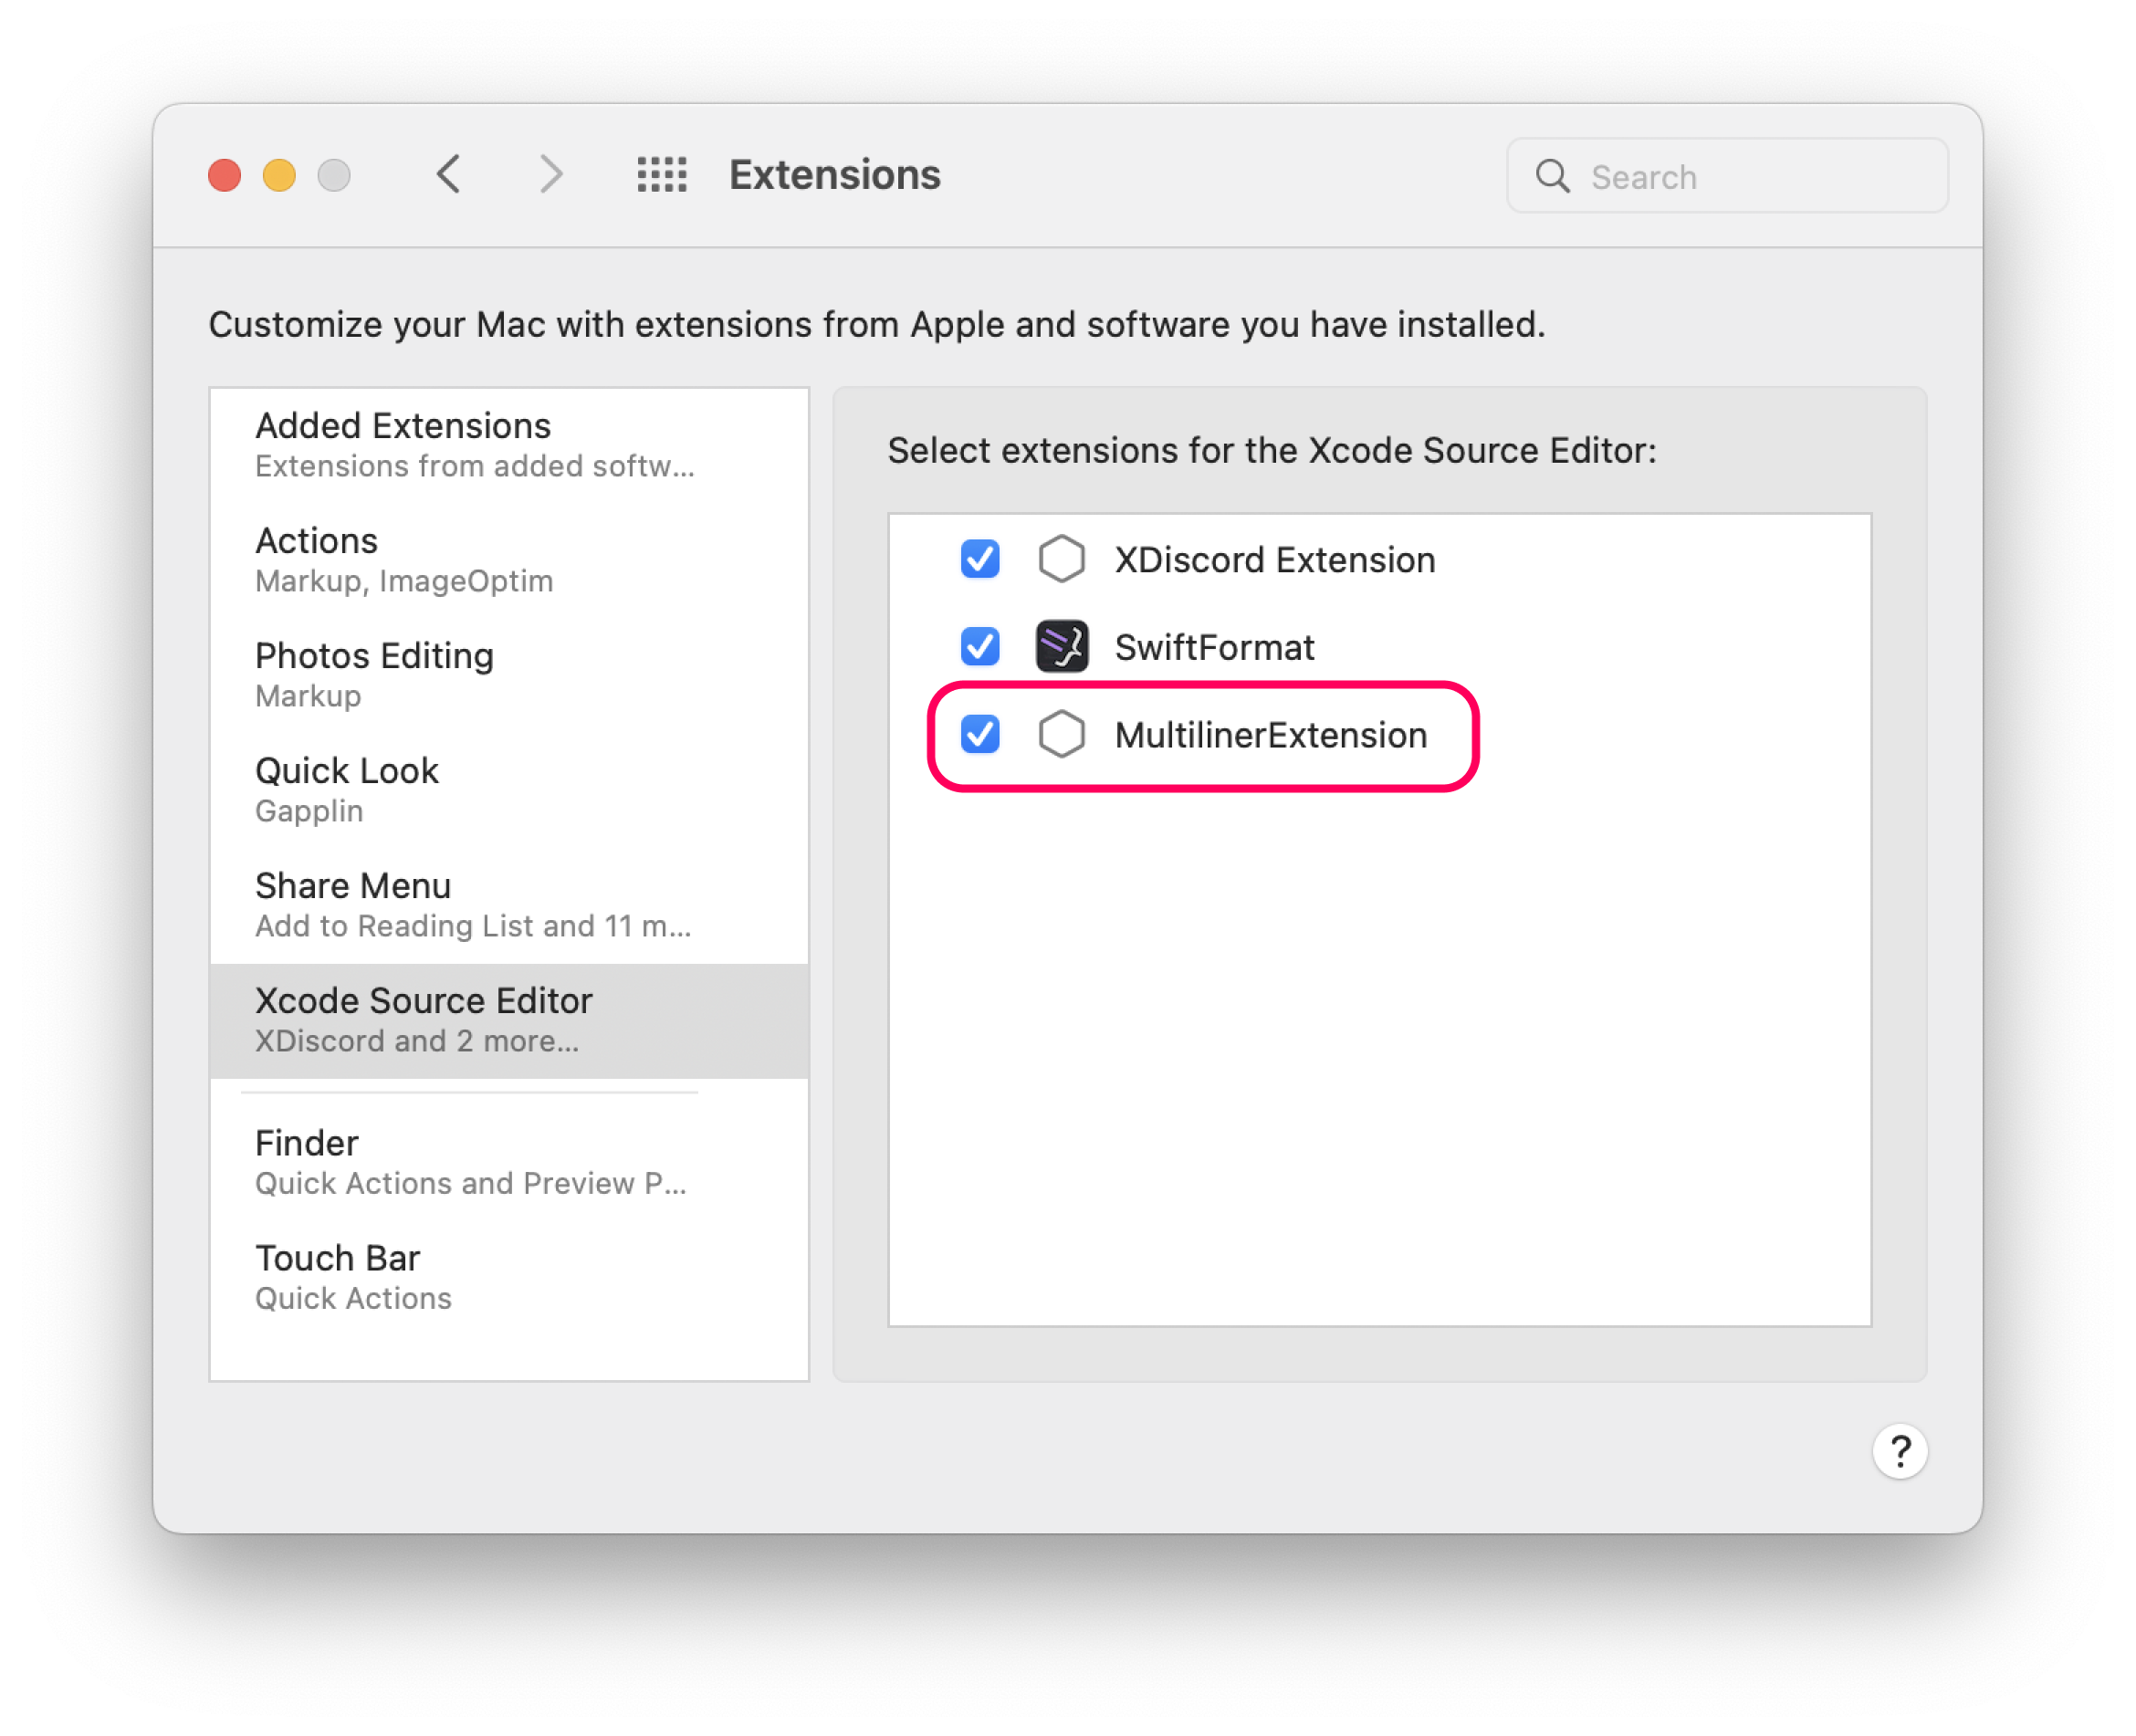The width and height of the screenshot is (2136, 1736).
Task: Toggle the MultilinerExtension checkbox
Action: [980, 735]
